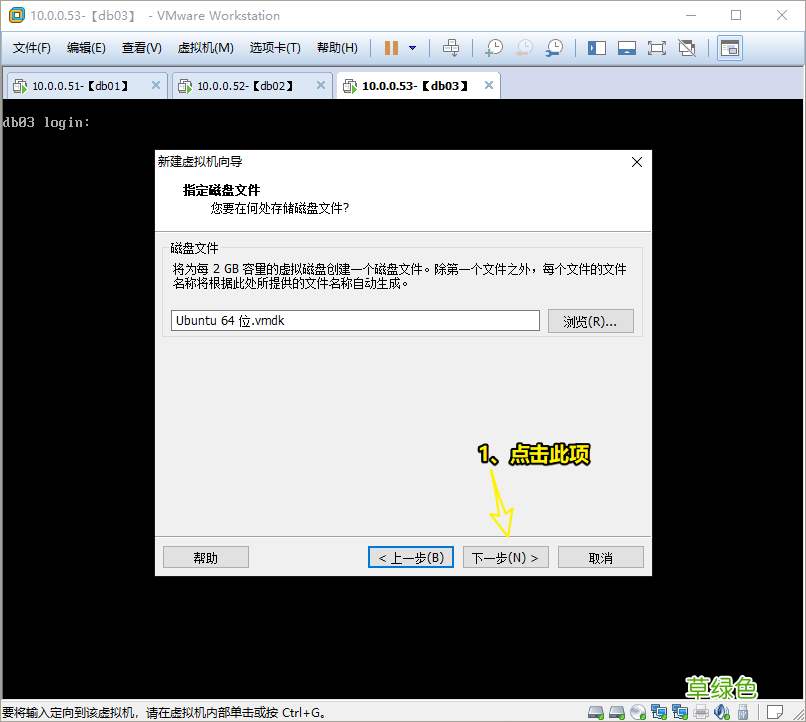Click the 新建虚拟机向导 dialog title
The image size is (806, 722).
point(200,162)
